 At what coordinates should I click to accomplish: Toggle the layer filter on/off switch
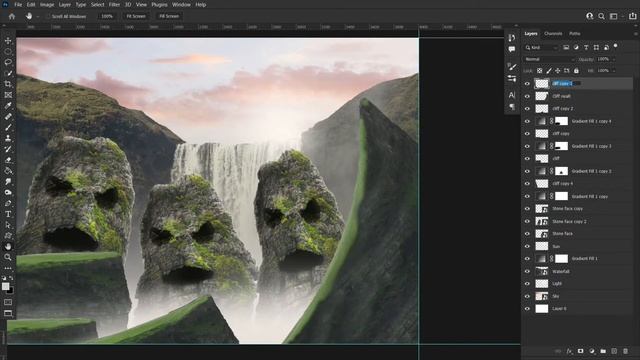click(x=616, y=47)
